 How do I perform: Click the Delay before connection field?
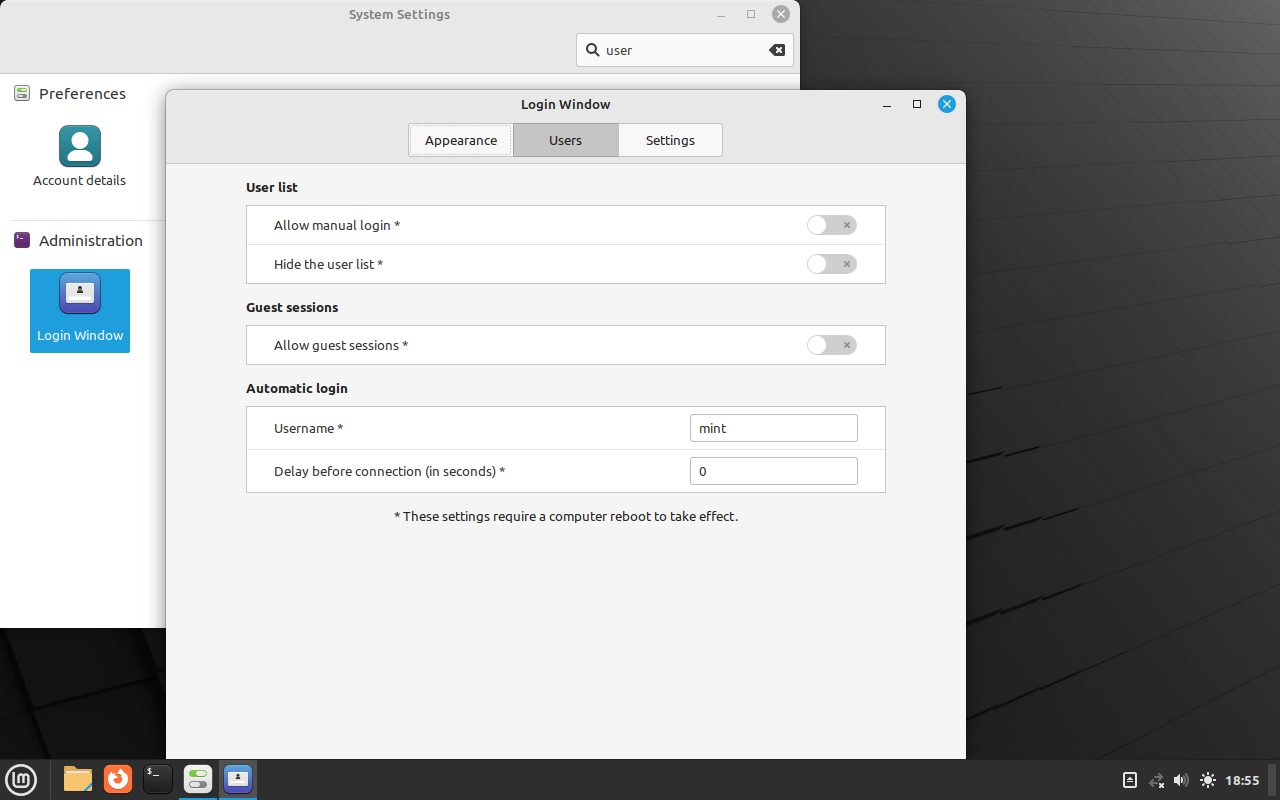pos(773,471)
